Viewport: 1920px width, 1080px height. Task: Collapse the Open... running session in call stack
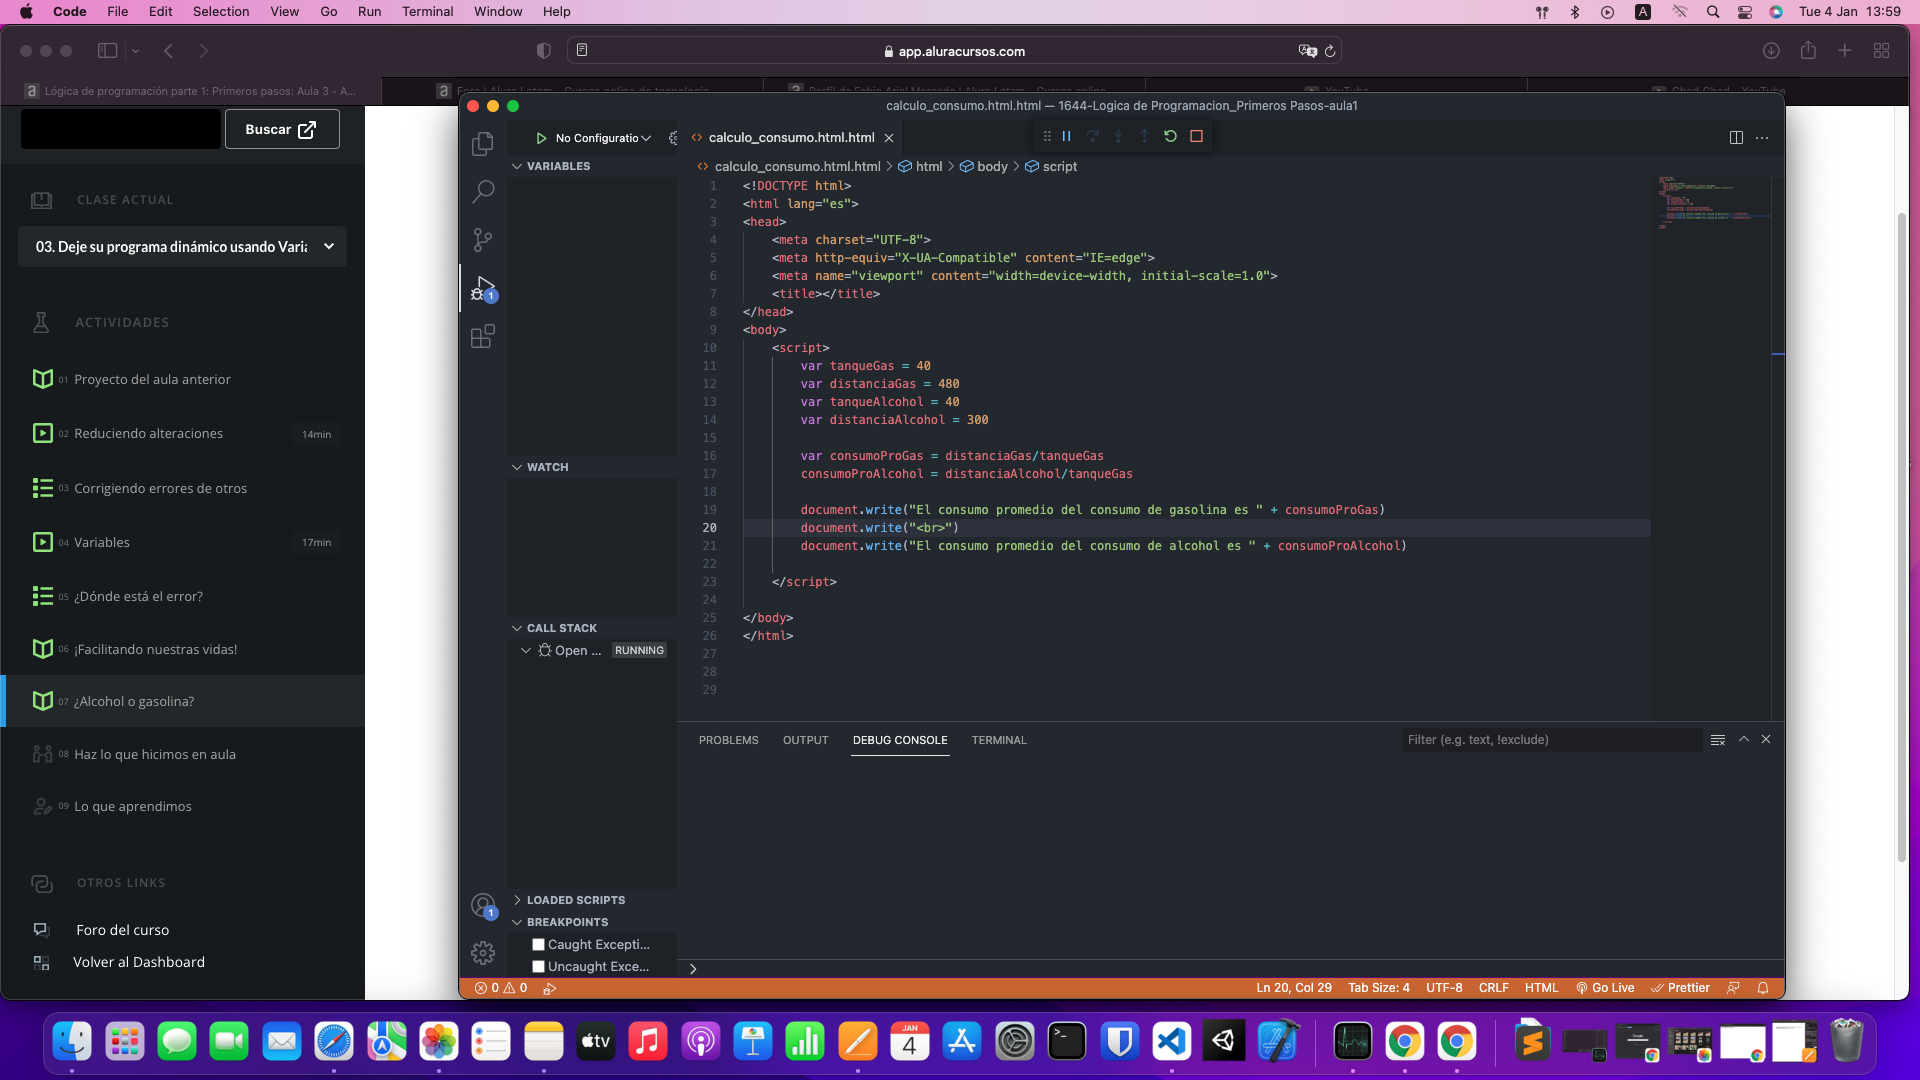pyautogui.click(x=526, y=650)
